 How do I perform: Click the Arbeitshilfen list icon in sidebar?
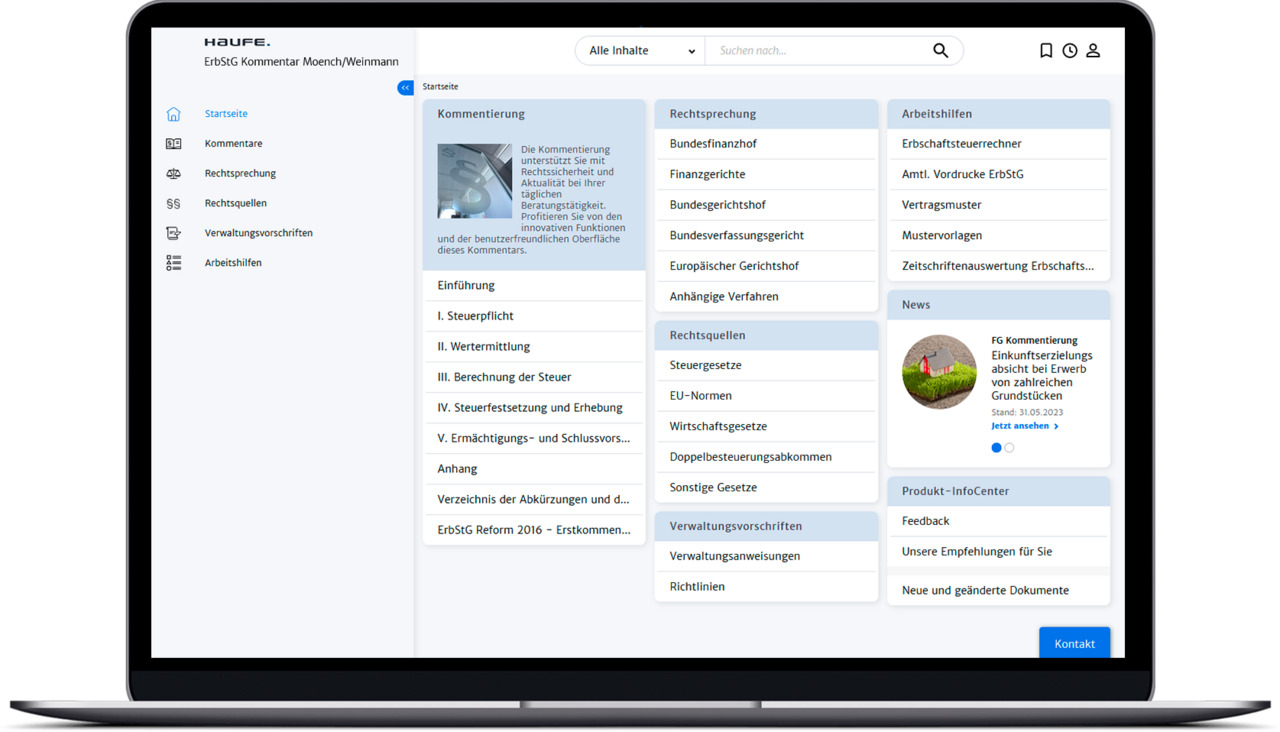tap(174, 263)
